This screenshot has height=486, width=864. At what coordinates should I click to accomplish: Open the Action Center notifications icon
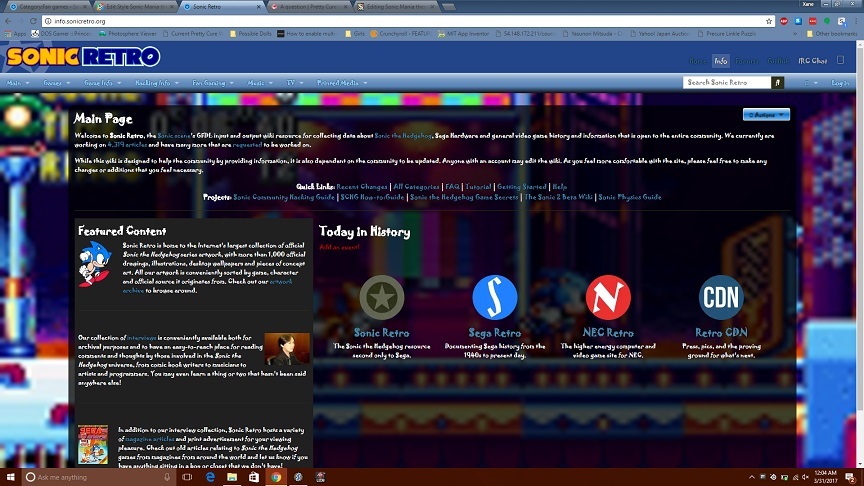click(850, 477)
